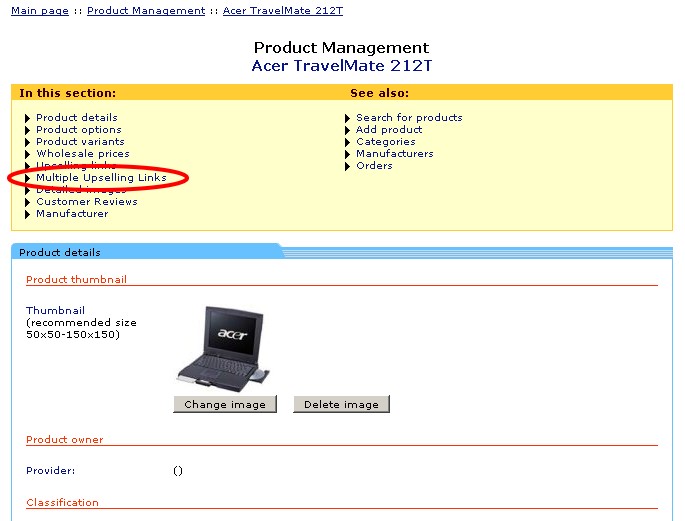685x521 pixels.
Task: Open the Add product link
Action: point(389,130)
